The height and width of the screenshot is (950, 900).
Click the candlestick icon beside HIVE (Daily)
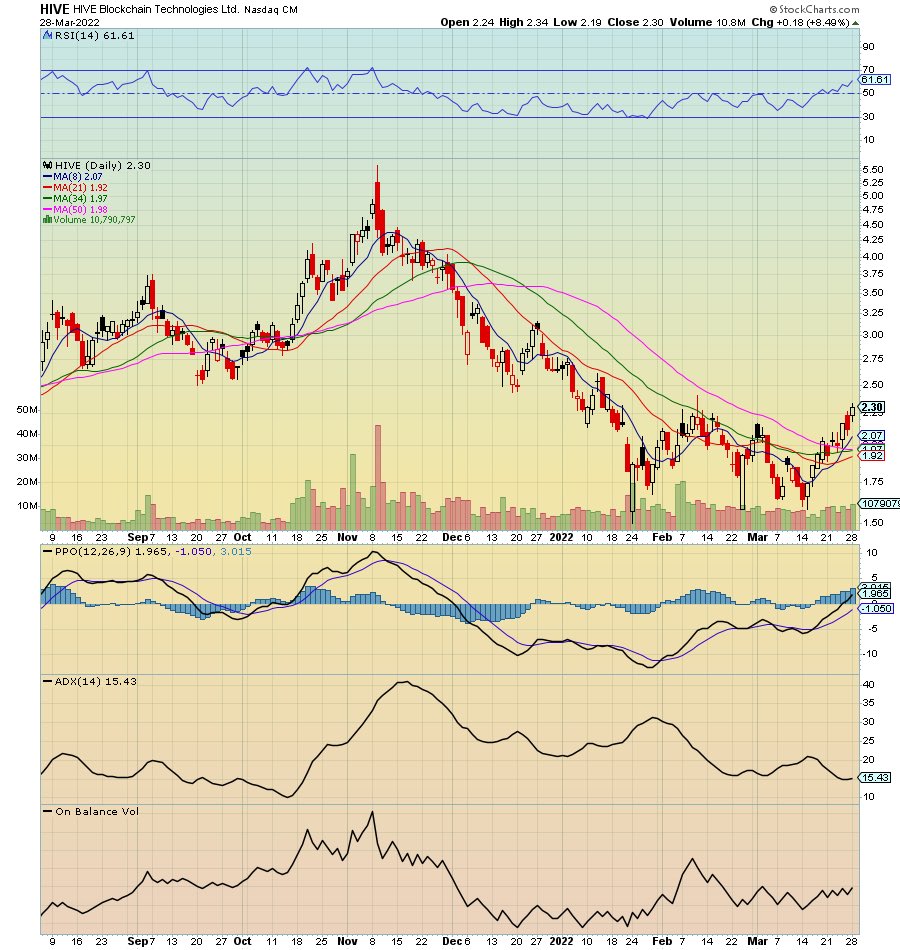[x=47, y=165]
